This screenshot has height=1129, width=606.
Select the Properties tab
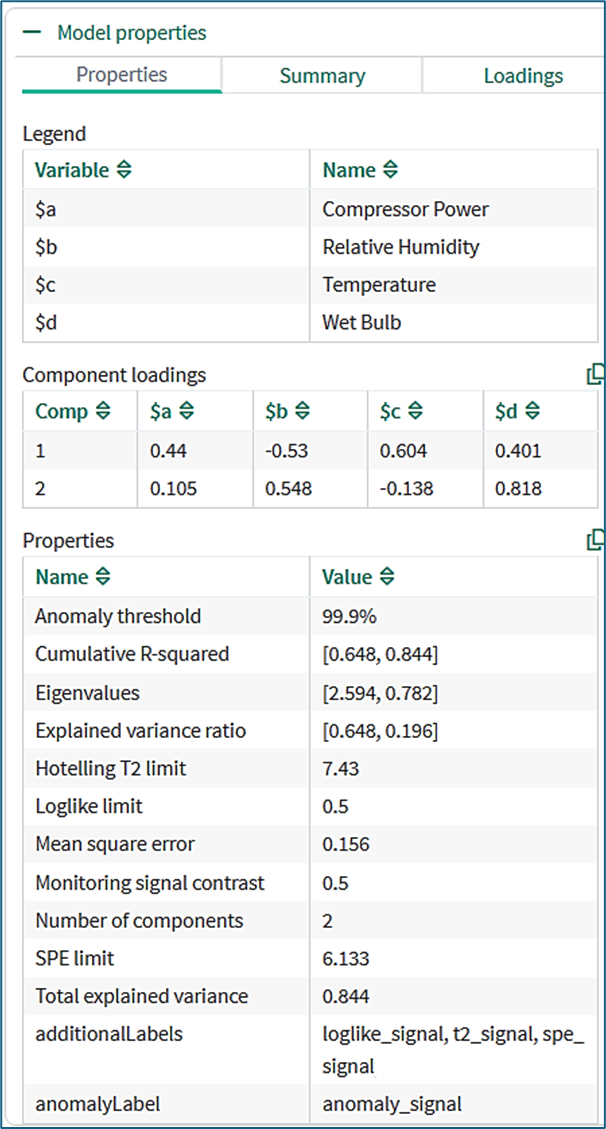(x=122, y=75)
